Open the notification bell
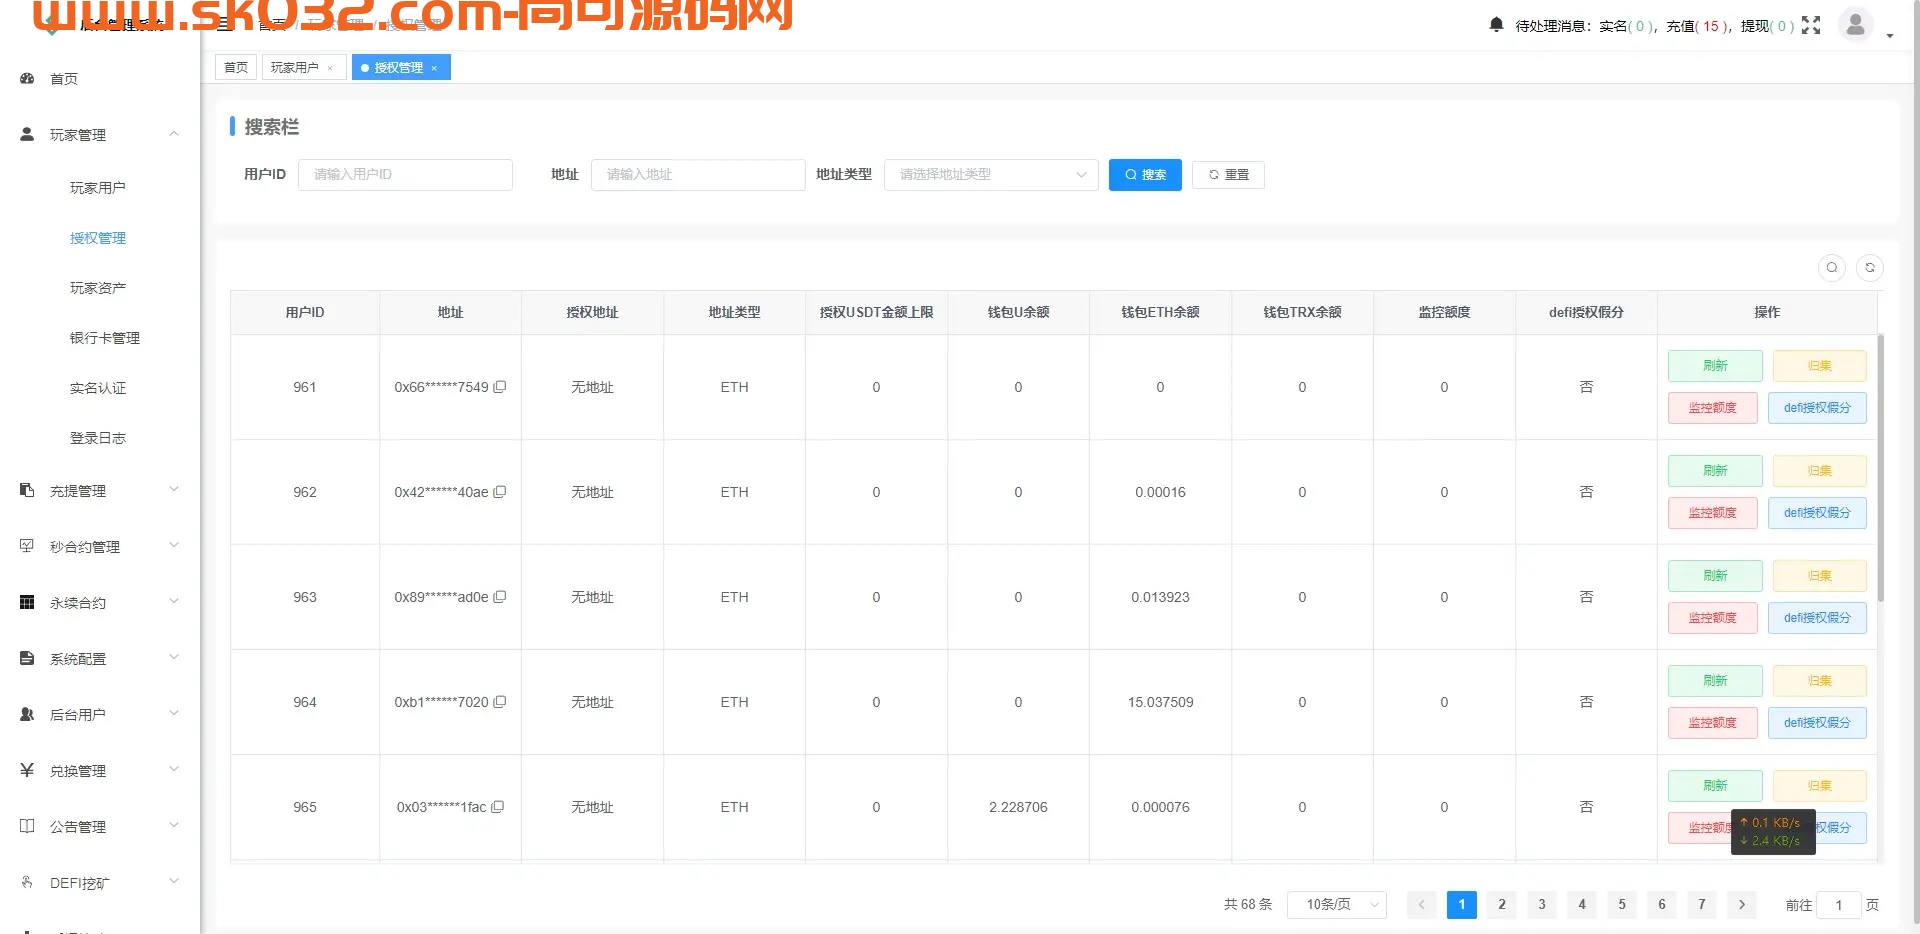The width and height of the screenshot is (1920, 934). [1495, 25]
